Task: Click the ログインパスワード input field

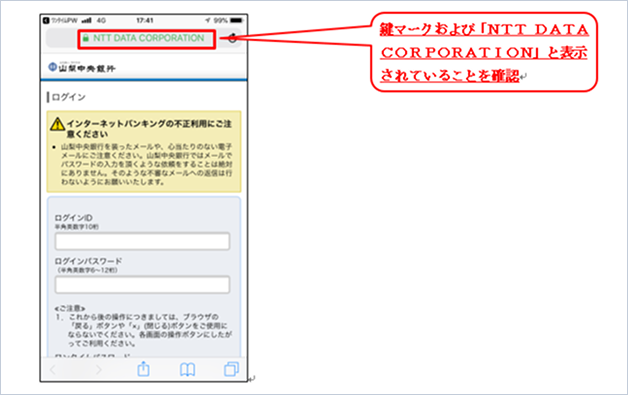Action: point(142,285)
